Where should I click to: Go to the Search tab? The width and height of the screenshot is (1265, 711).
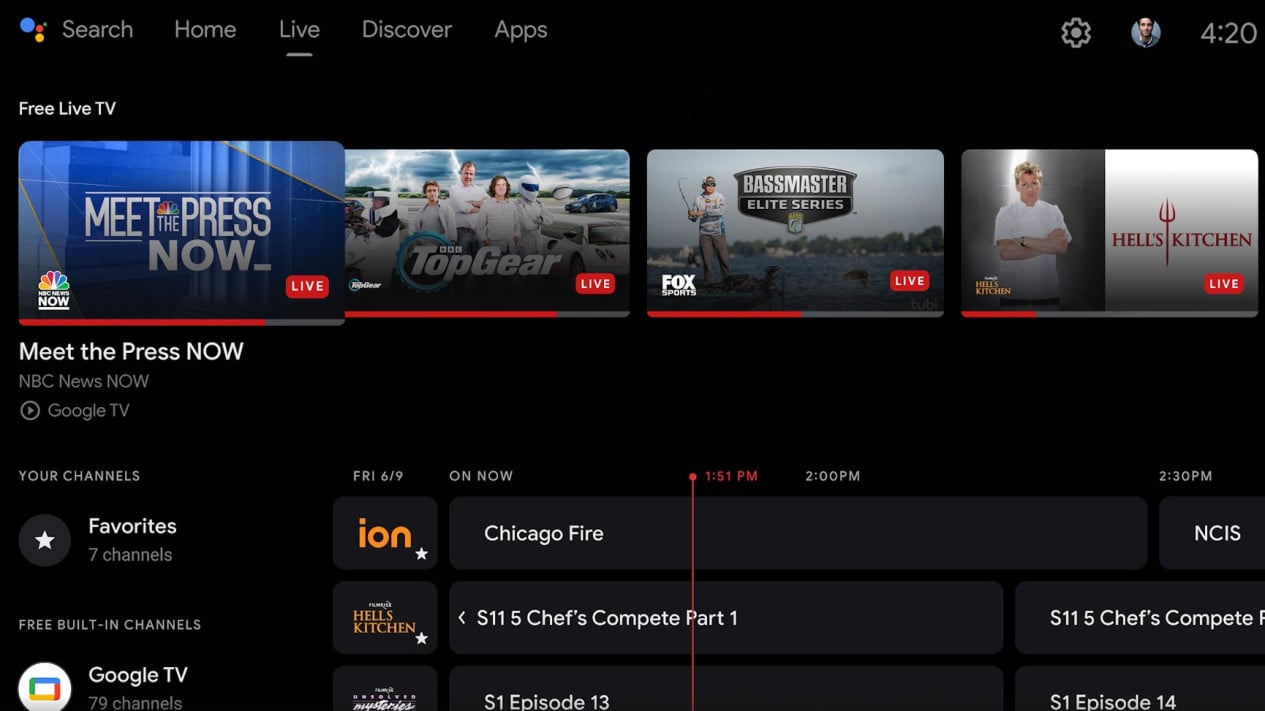coord(97,30)
